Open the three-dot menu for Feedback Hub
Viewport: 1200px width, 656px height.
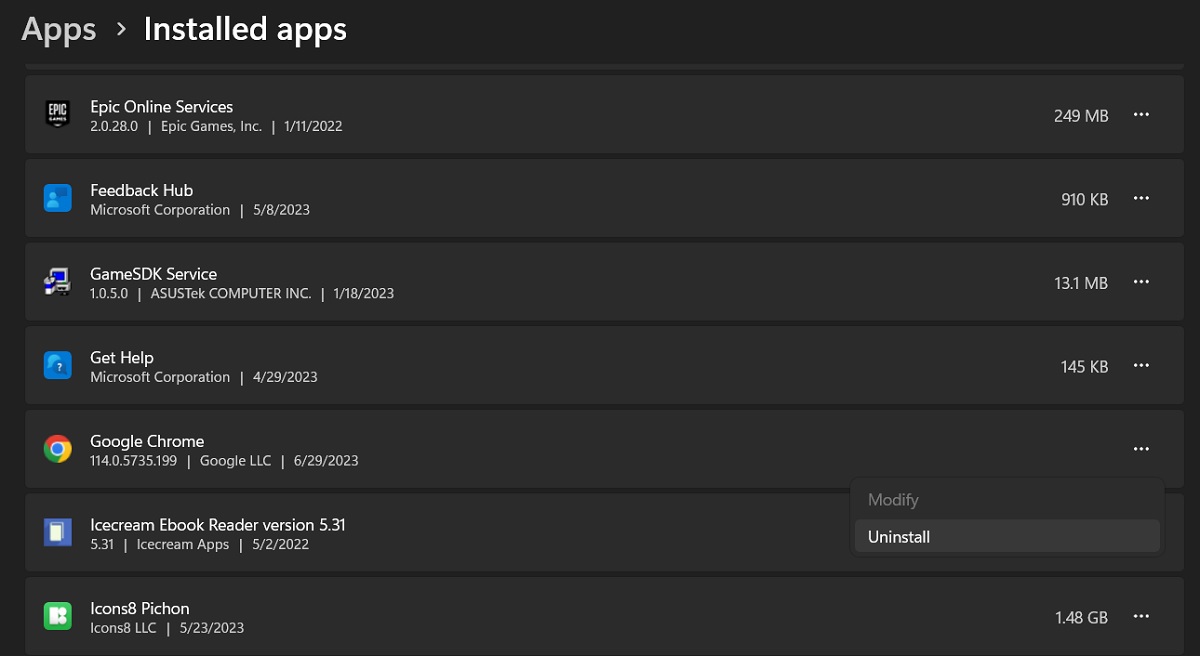pyautogui.click(x=1141, y=198)
